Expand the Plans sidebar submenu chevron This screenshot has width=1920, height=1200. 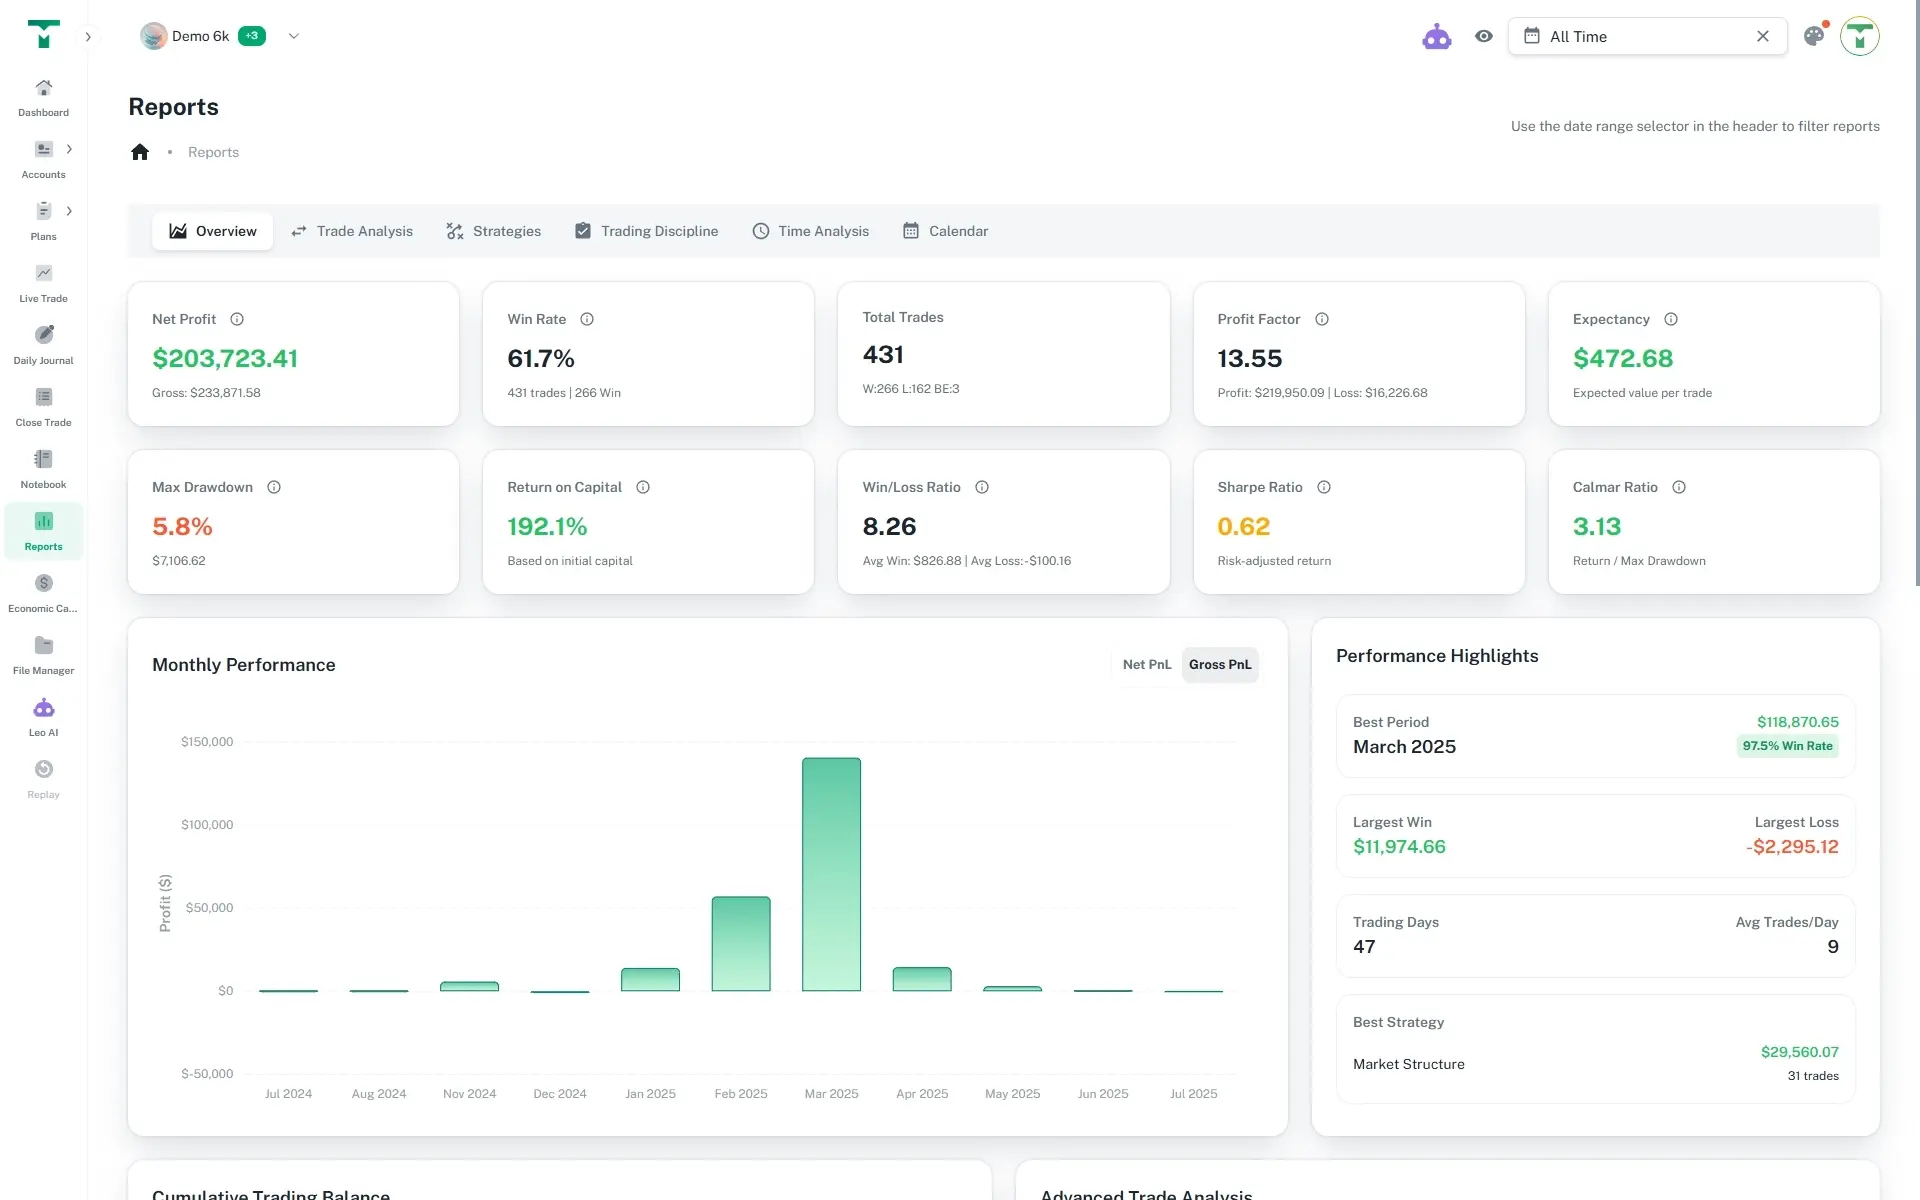pyautogui.click(x=69, y=211)
